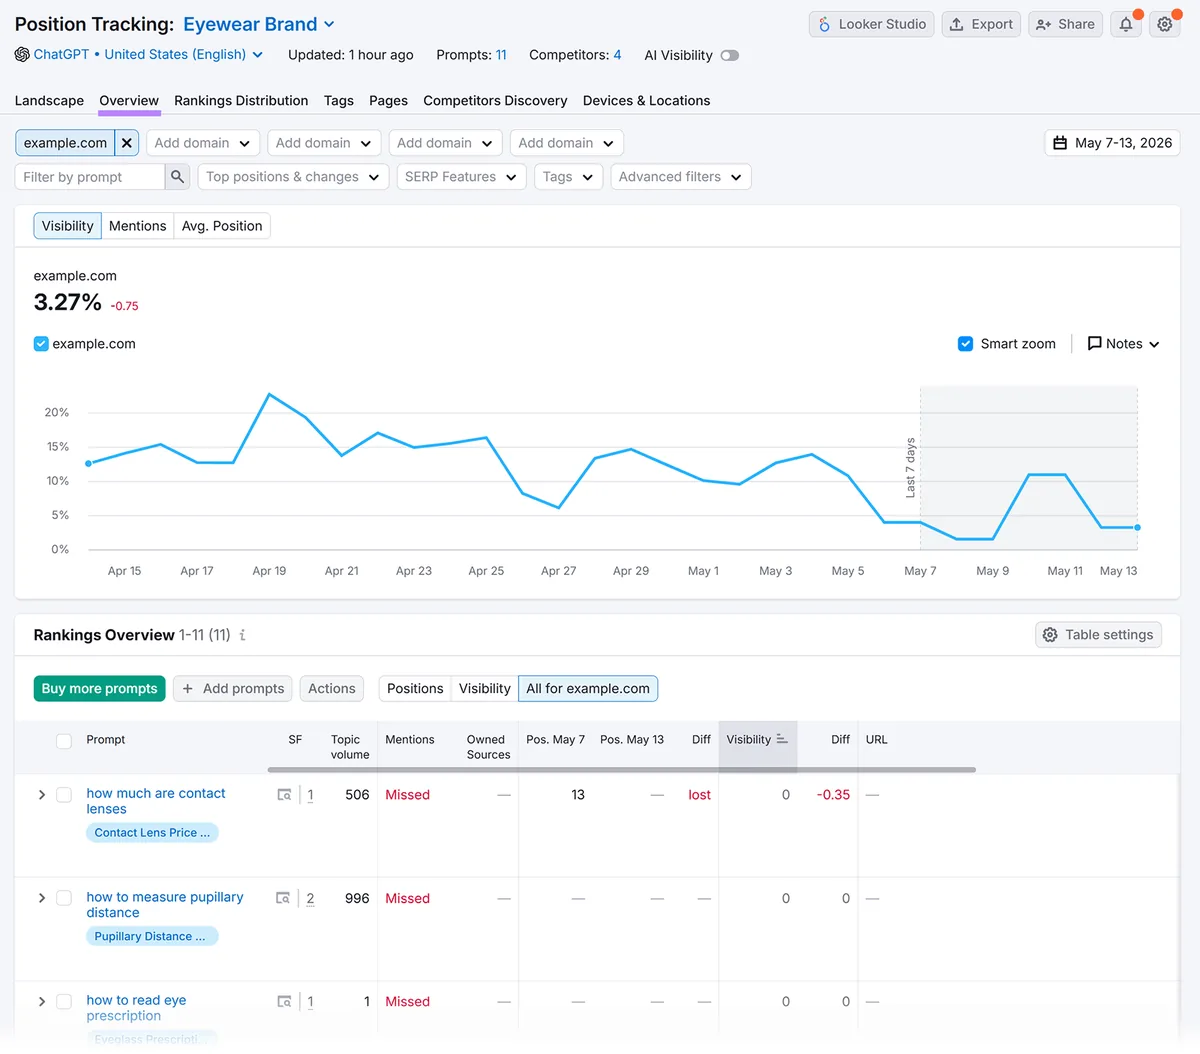Open the Pages tab
This screenshot has height=1054, width=1200.
pyautogui.click(x=388, y=100)
